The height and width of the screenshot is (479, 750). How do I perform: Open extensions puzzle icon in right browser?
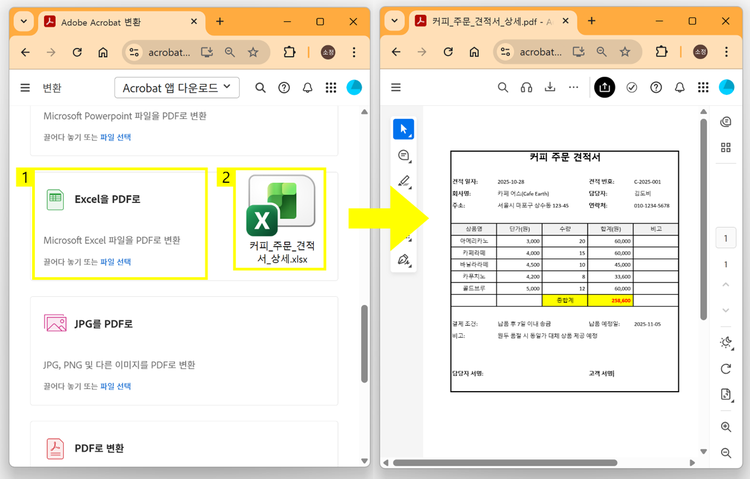(x=662, y=52)
